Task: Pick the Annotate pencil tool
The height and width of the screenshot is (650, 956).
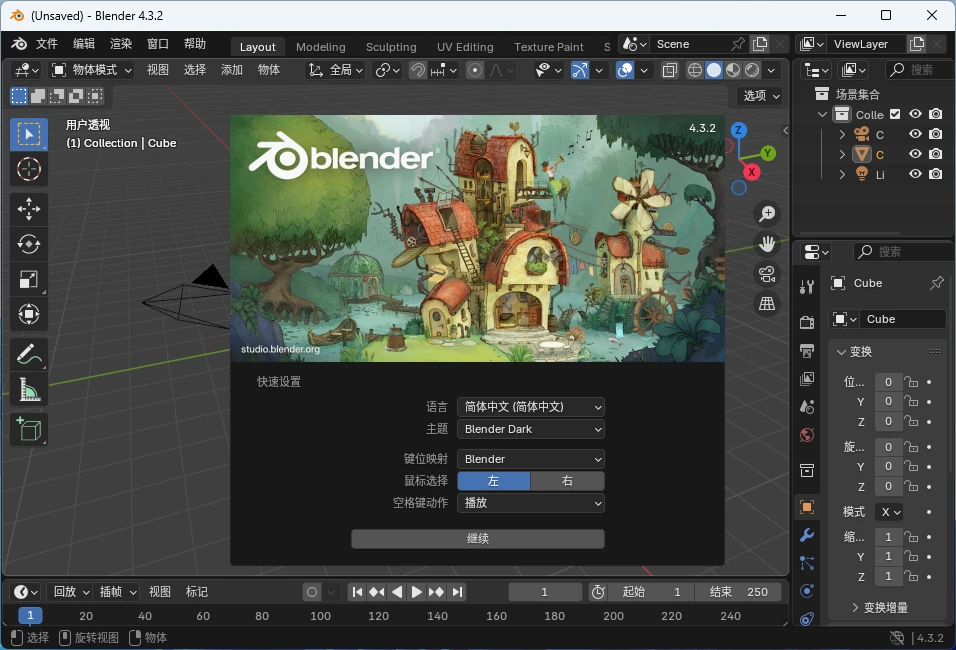Action: [29, 354]
